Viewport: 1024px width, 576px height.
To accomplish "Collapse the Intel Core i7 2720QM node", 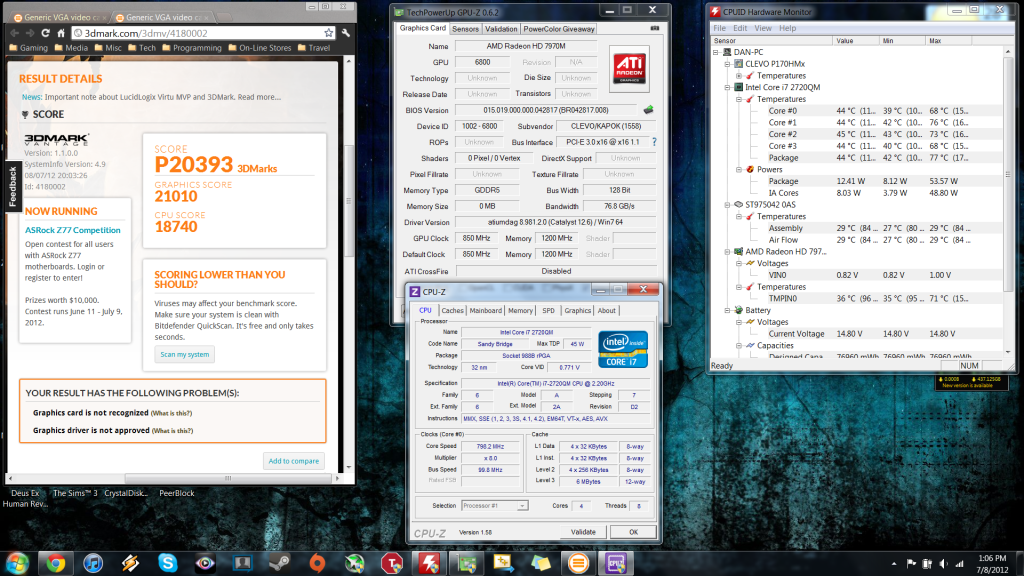I will click(728, 88).
